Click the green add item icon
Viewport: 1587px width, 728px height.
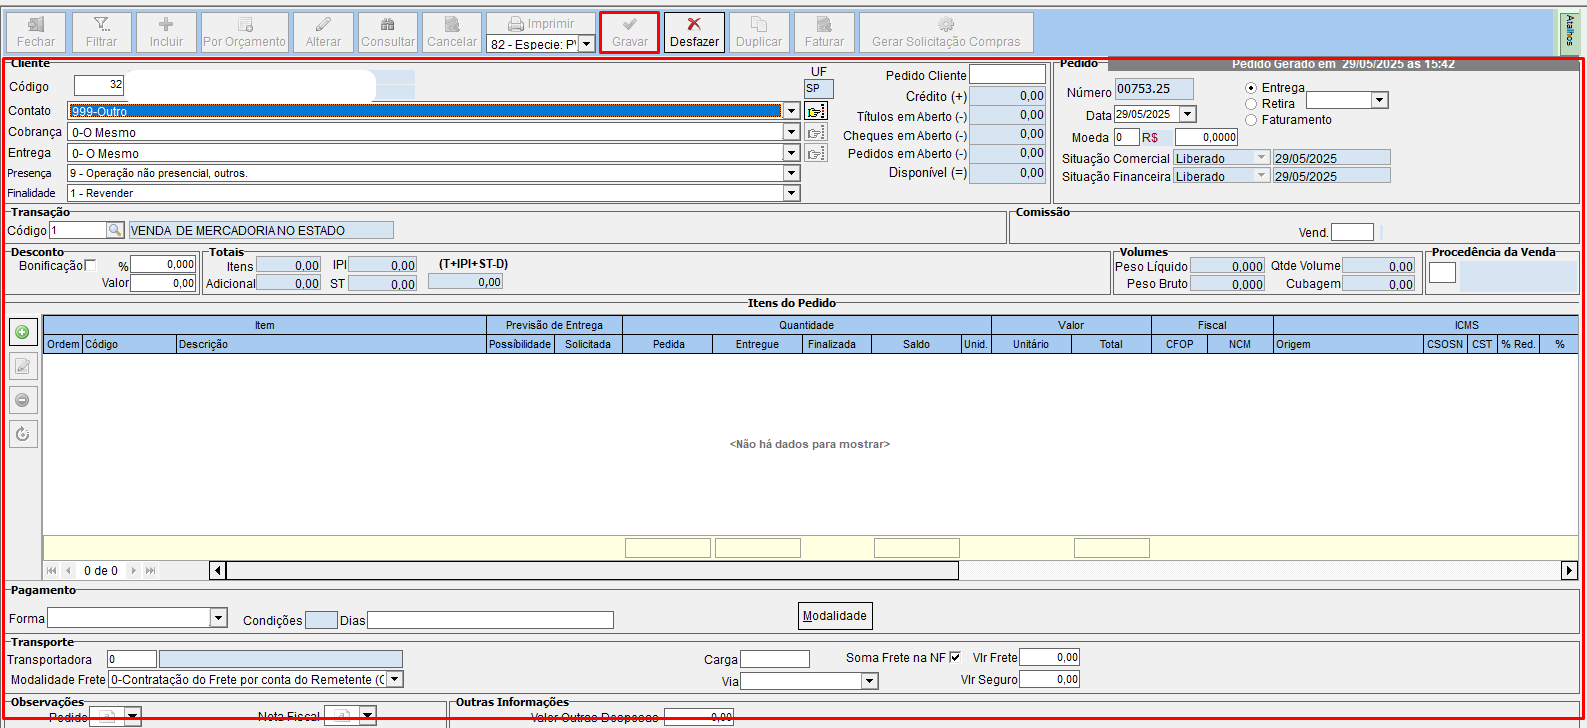[x=23, y=333]
